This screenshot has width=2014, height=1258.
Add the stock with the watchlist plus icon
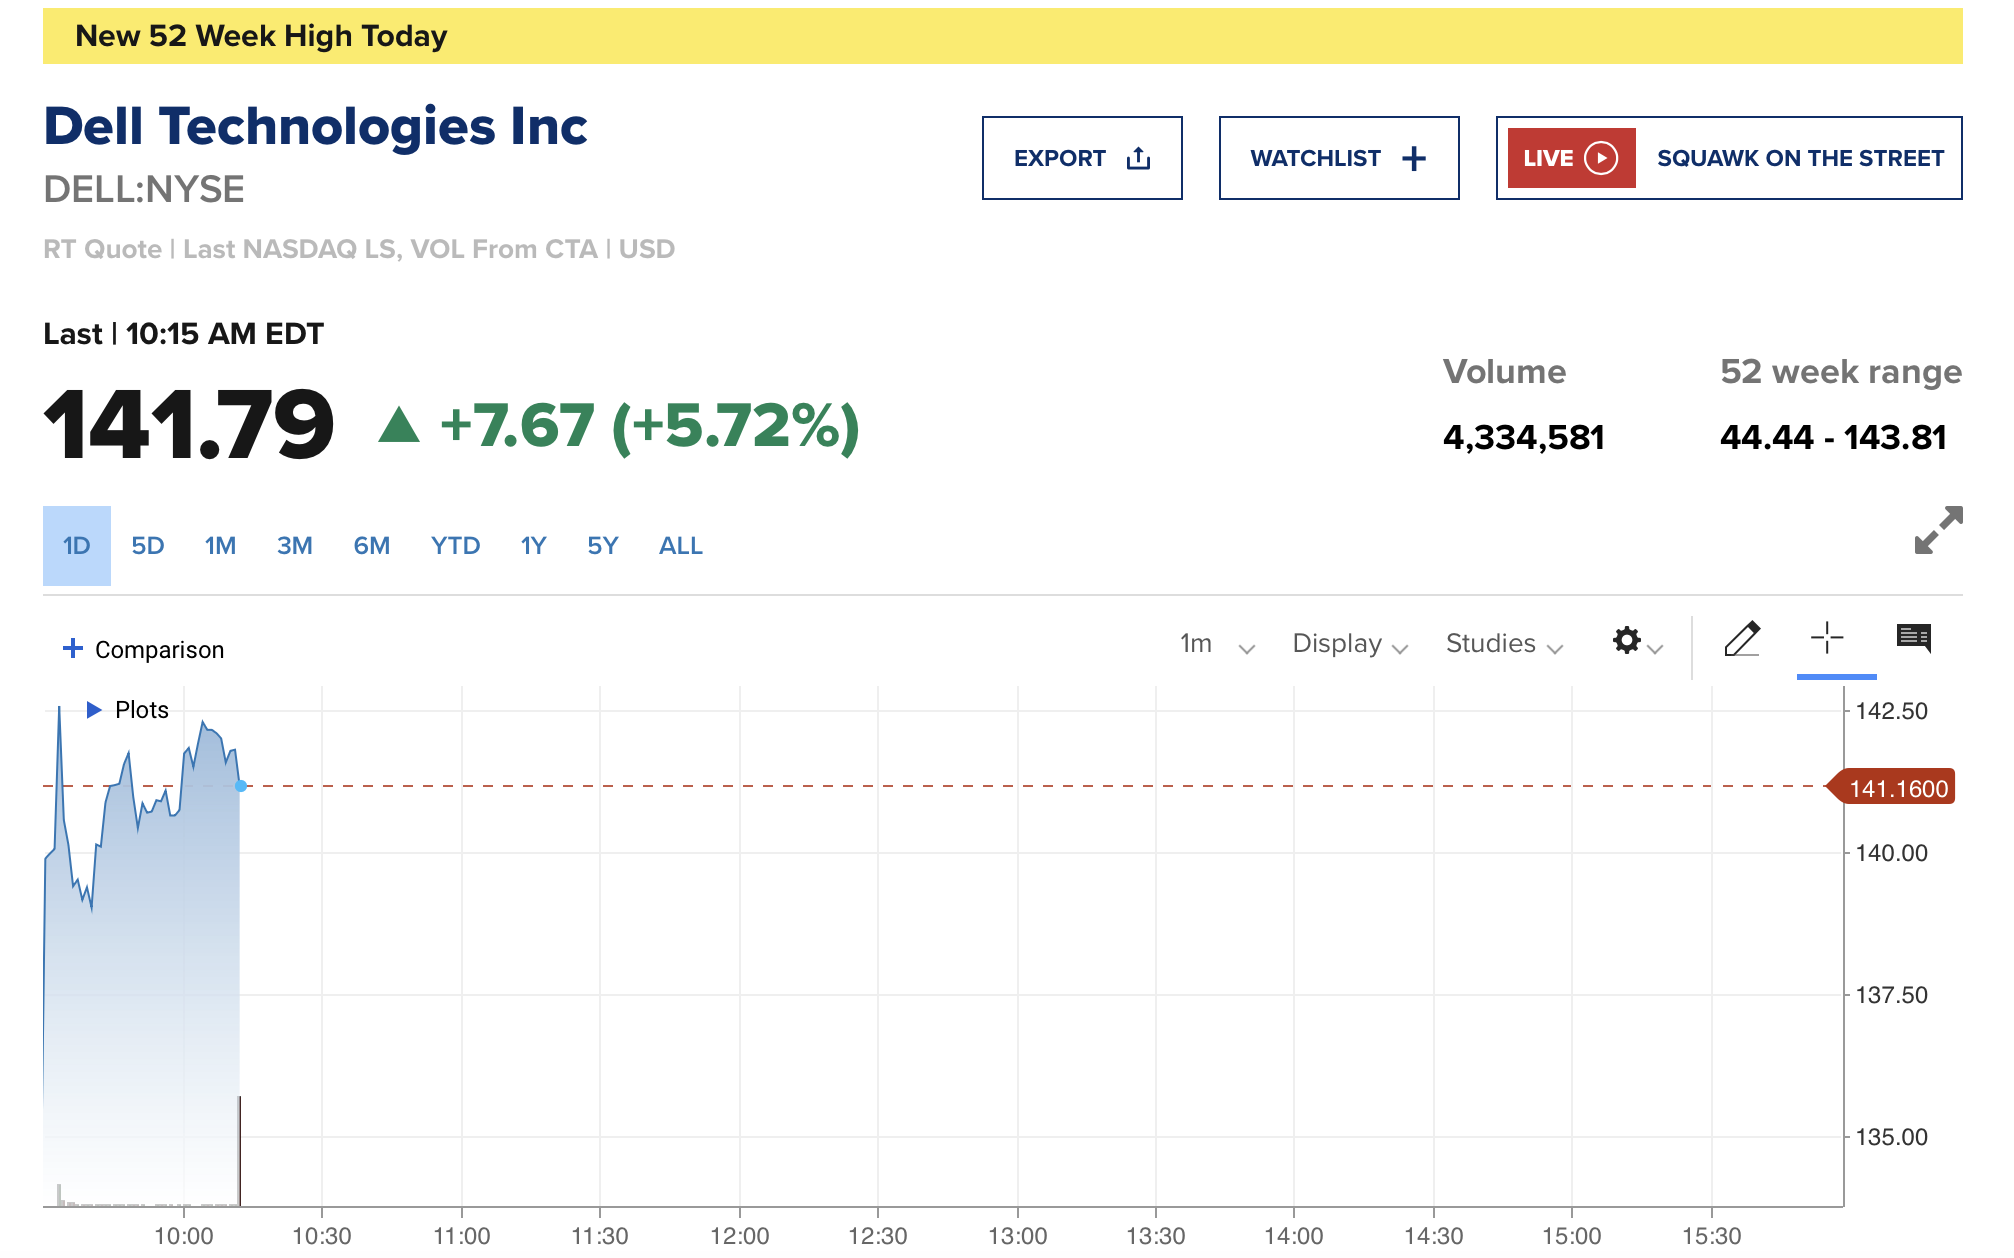(1414, 158)
